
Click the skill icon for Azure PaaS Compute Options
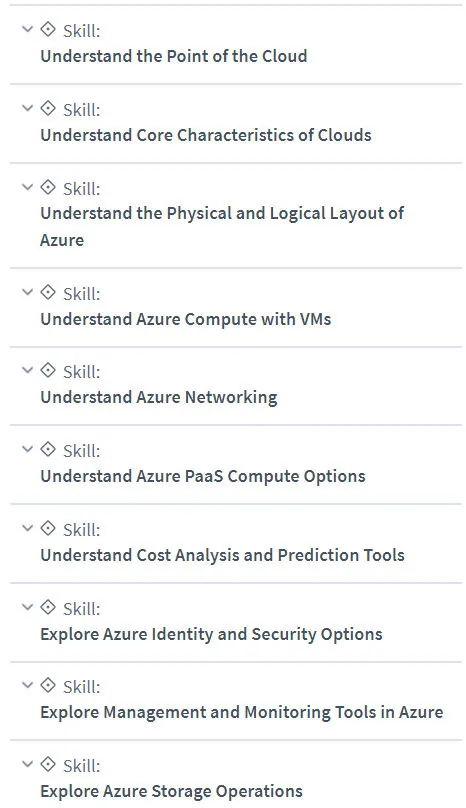point(48,449)
